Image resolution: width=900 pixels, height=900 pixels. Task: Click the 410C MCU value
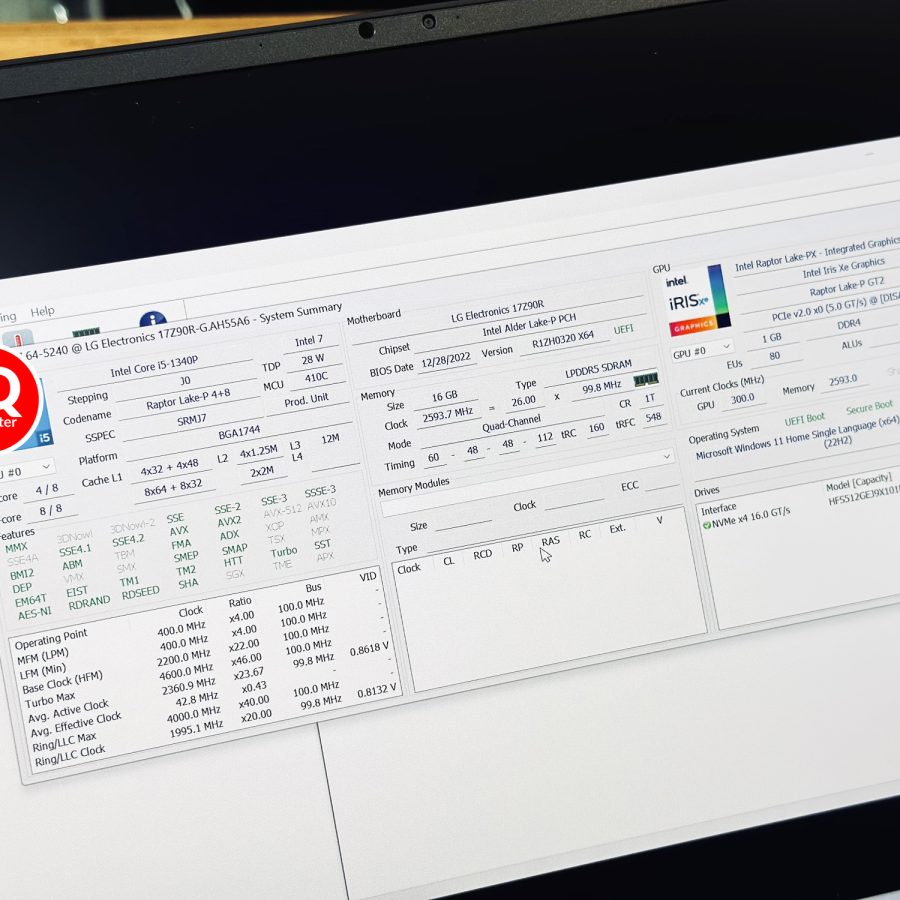coord(316,378)
